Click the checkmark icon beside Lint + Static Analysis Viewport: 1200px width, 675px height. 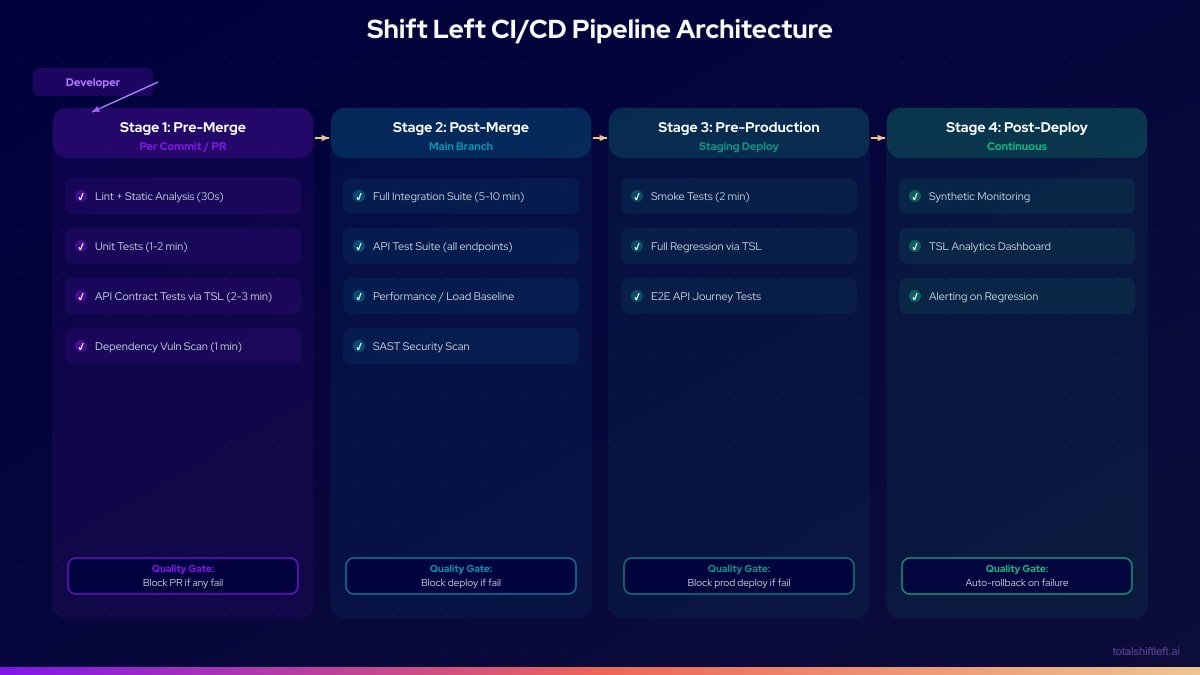[x=81, y=196]
